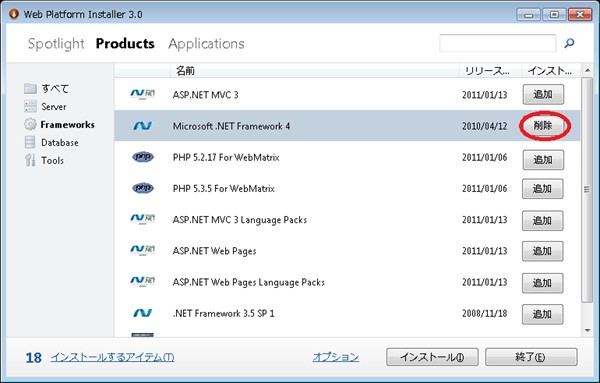Image resolution: width=600 pixels, height=383 pixels.
Task: Add PHP 5.3.5 For WebMatrix
Action: [x=543, y=189]
